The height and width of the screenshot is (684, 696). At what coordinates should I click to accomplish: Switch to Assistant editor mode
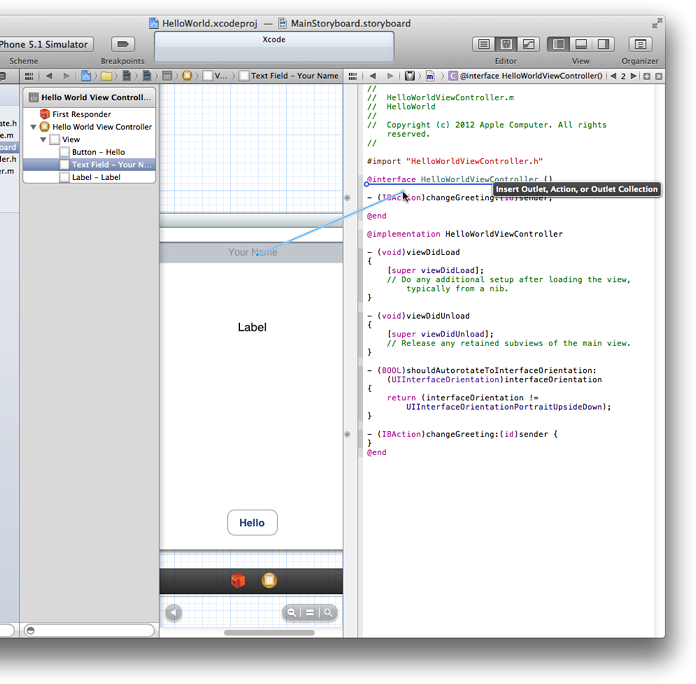click(506, 44)
